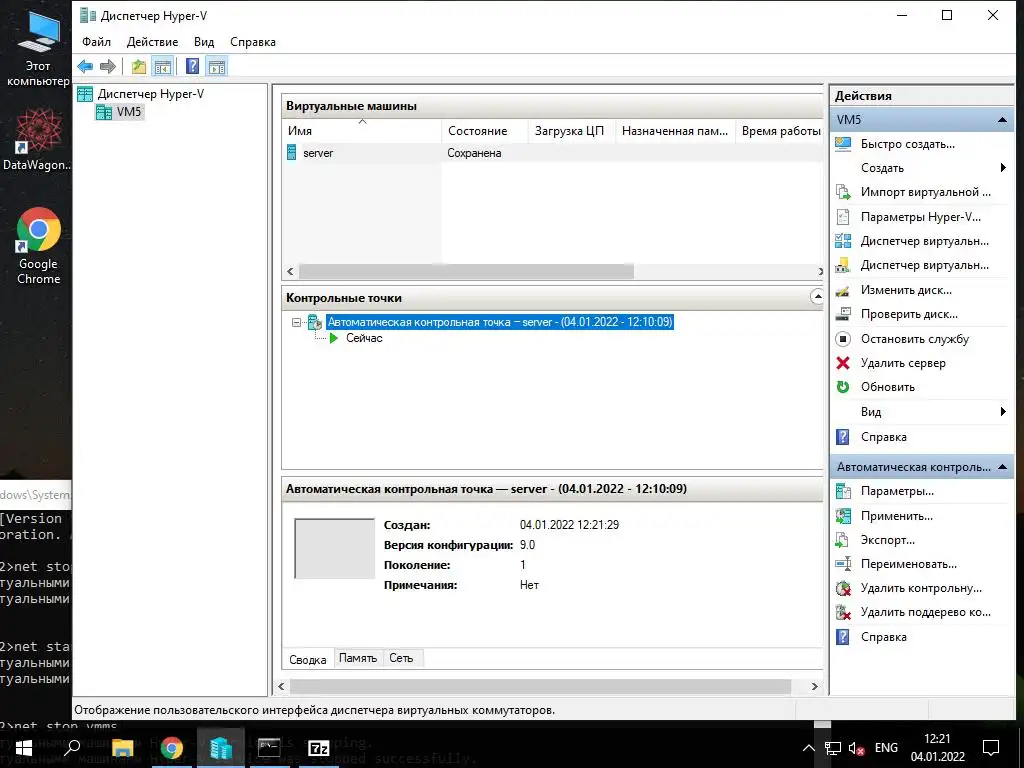Sort by Загрузка ЦП column header
1024x768 pixels.
(x=571, y=131)
